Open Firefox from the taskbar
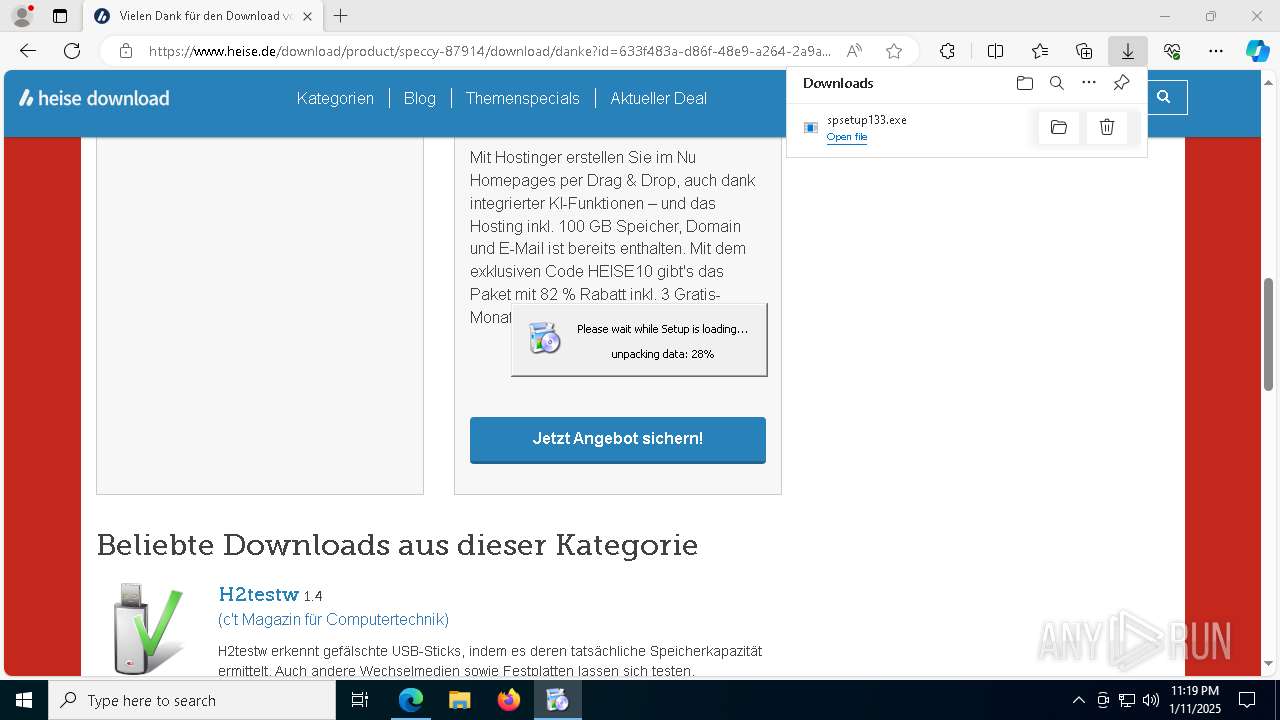 coord(509,700)
